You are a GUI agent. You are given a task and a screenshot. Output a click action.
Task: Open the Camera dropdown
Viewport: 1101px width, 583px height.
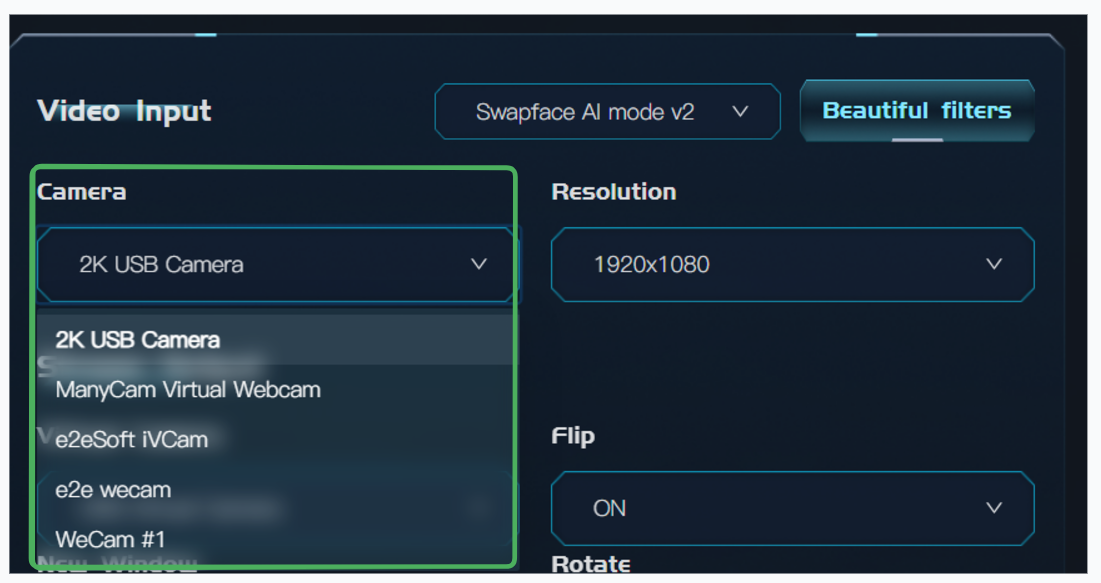tap(275, 264)
